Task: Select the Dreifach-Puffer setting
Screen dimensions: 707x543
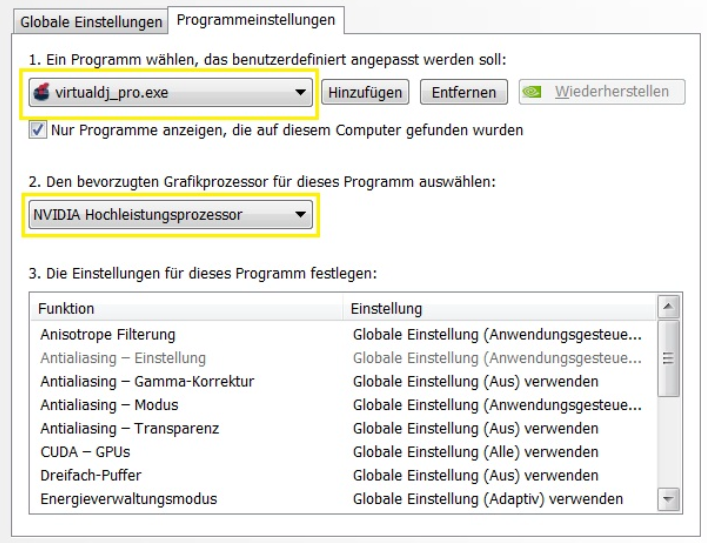Action: coord(95,476)
